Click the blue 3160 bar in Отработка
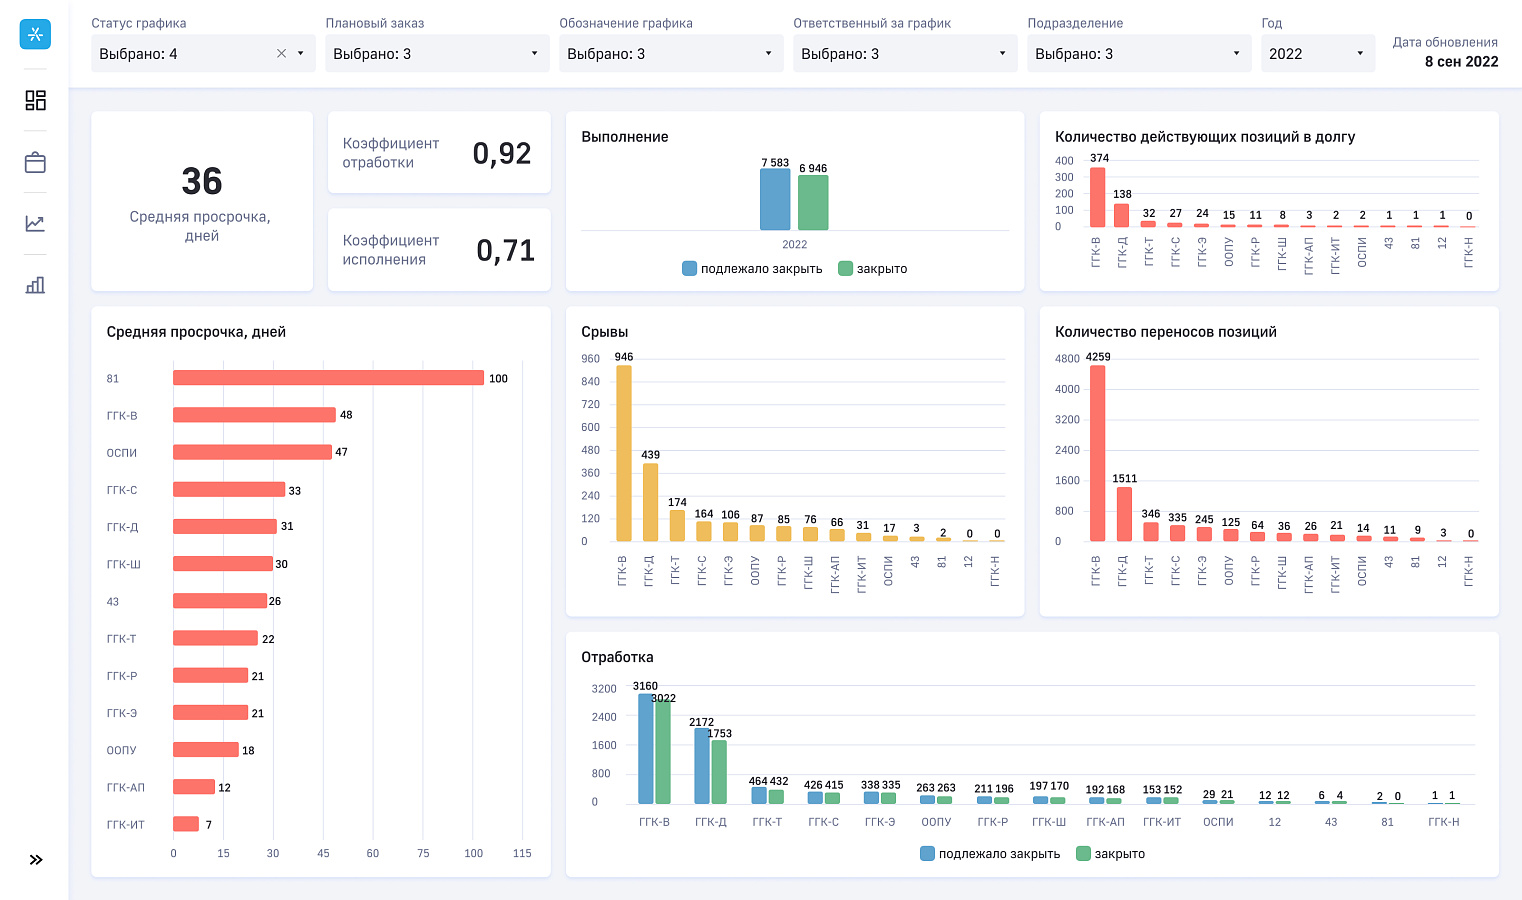The image size is (1522, 900). coord(646,748)
